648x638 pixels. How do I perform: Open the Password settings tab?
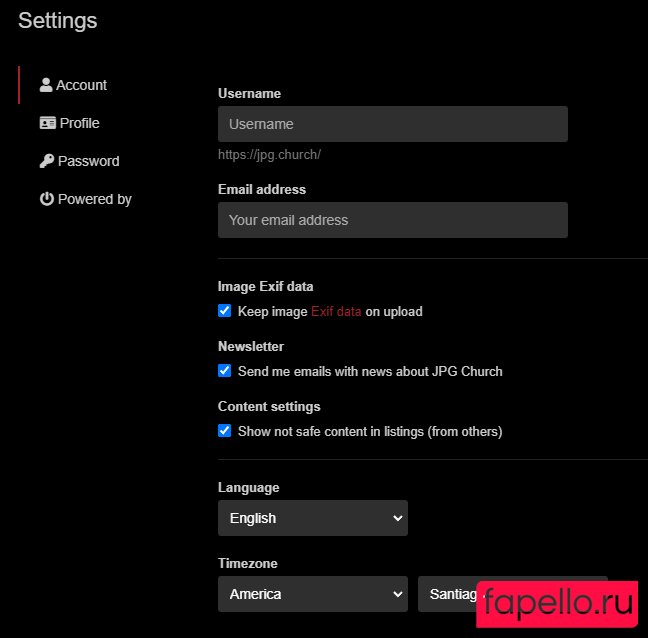[x=88, y=161]
